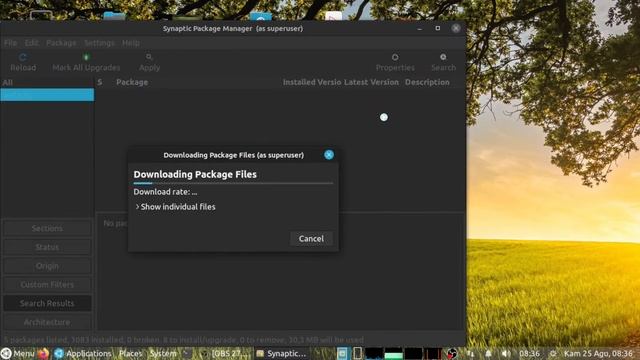
Task: Click the Sections filter button
Action: tap(47, 228)
